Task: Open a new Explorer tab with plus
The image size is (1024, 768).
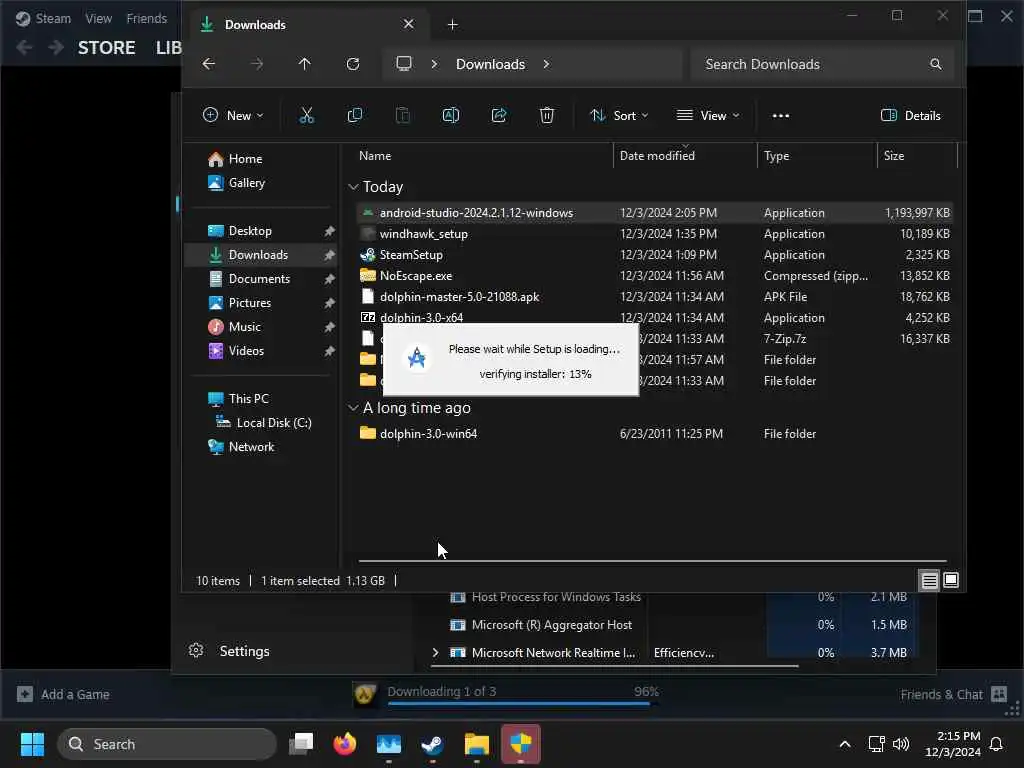Action: 453,25
